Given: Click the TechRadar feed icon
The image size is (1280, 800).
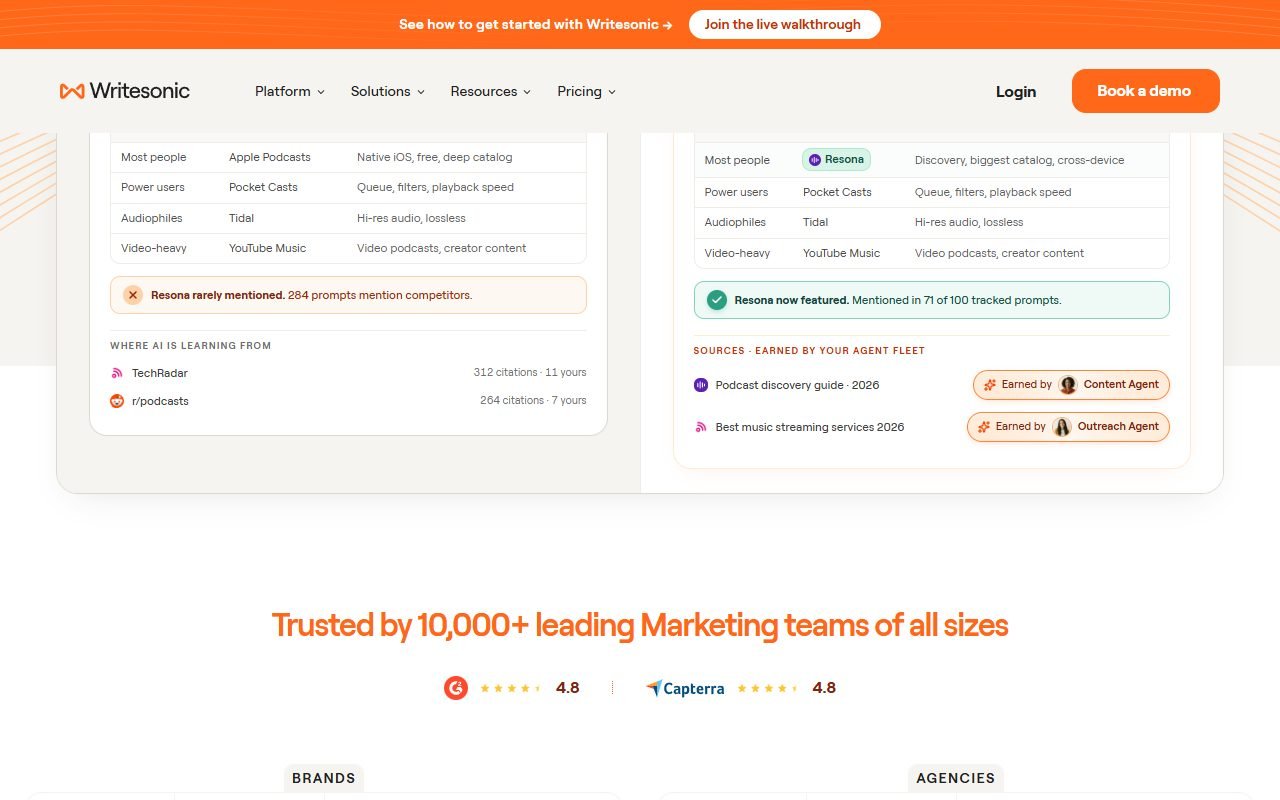Looking at the screenshot, I should [x=116, y=373].
